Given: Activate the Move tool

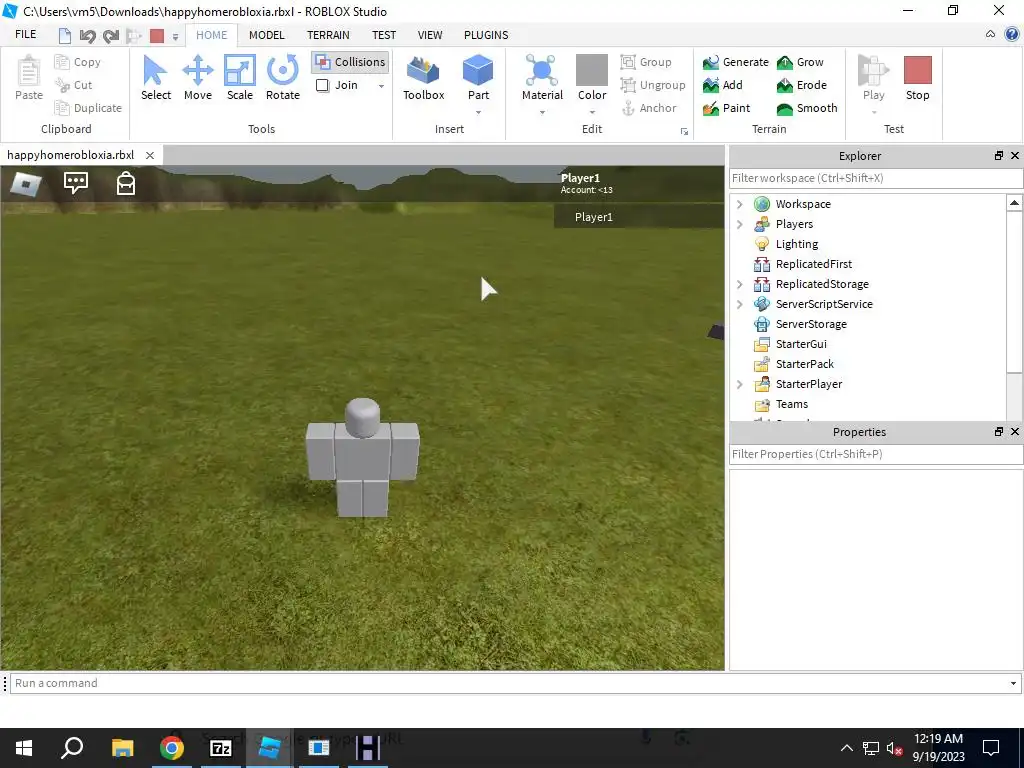Looking at the screenshot, I should (198, 78).
